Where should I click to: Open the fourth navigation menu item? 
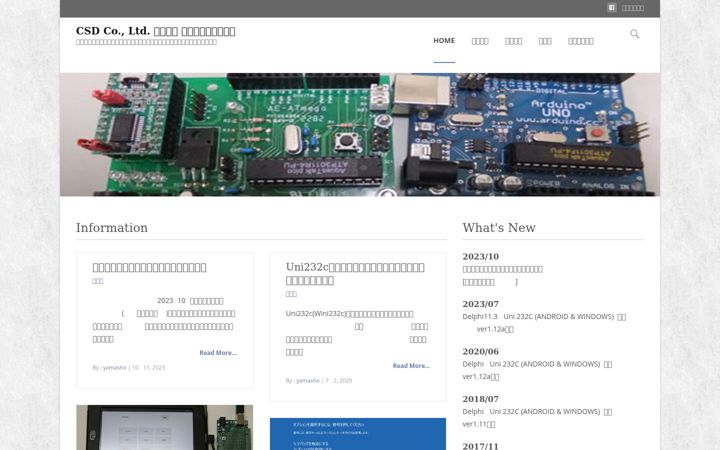pos(545,41)
